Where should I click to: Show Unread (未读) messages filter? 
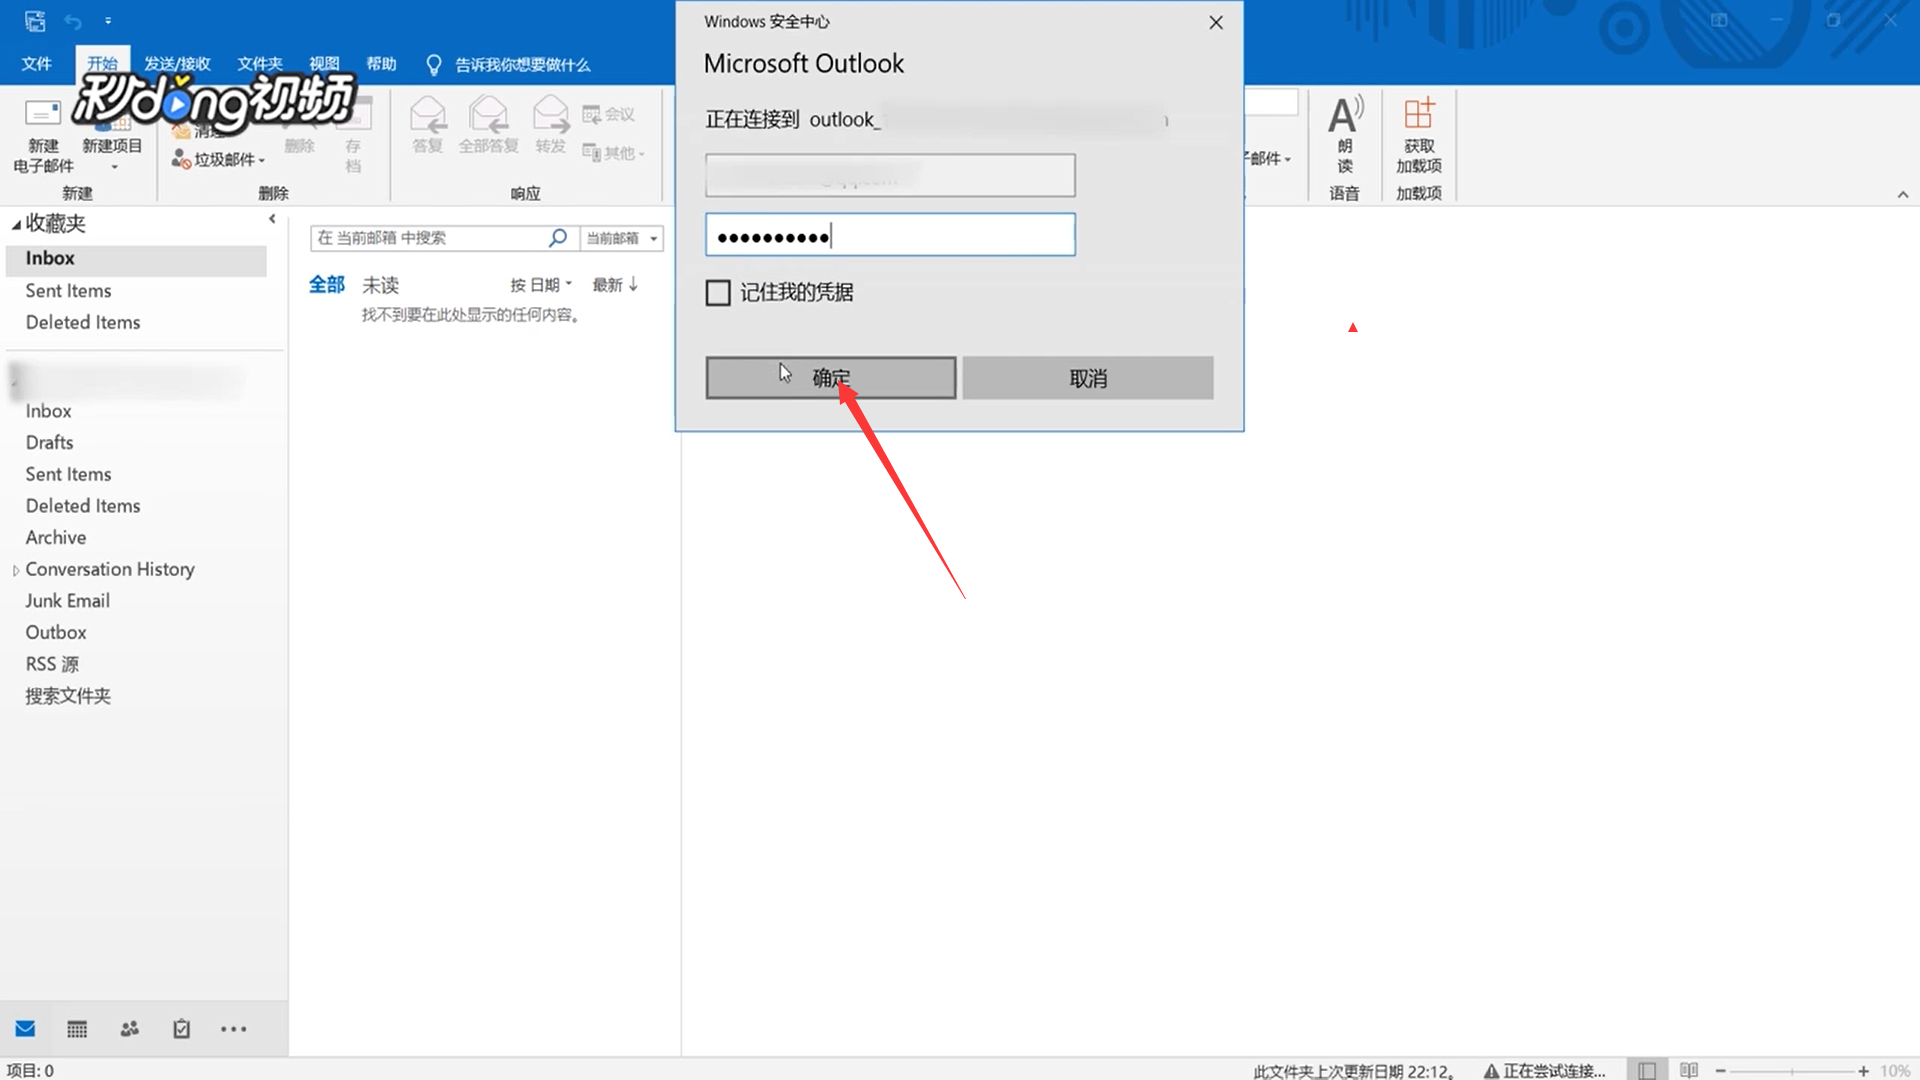[x=380, y=285]
